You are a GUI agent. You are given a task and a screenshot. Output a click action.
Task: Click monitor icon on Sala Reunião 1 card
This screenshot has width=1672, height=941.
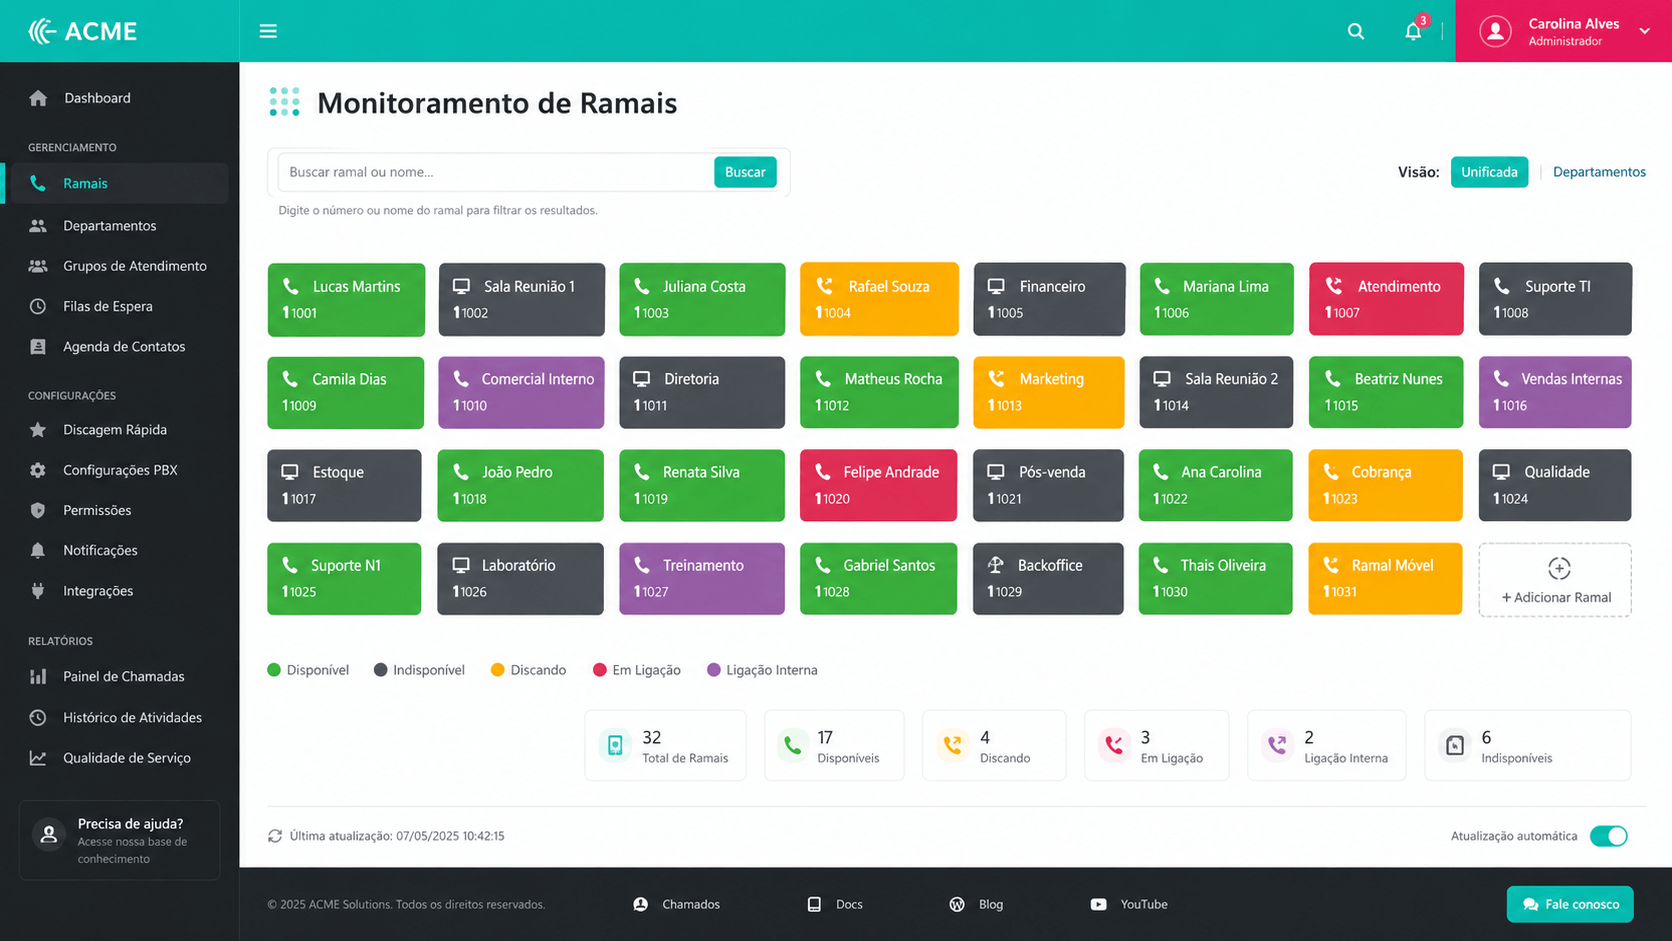[x=461, y=286]
